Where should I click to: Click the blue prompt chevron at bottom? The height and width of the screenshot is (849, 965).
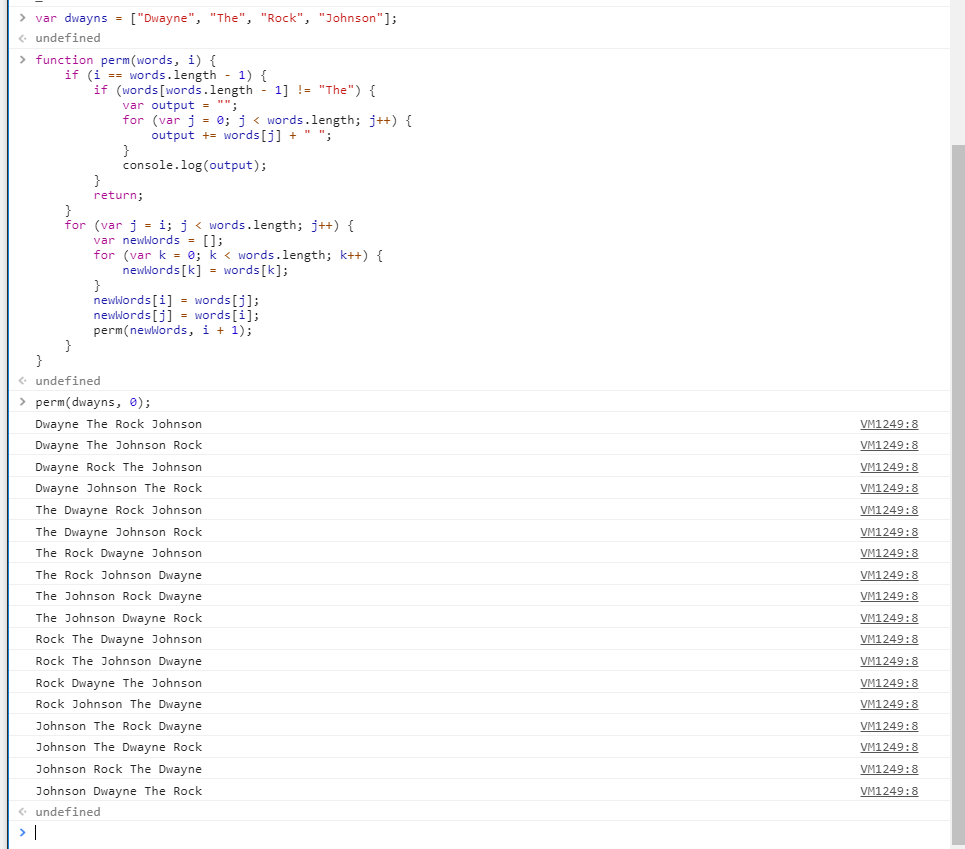pos(23,832)
